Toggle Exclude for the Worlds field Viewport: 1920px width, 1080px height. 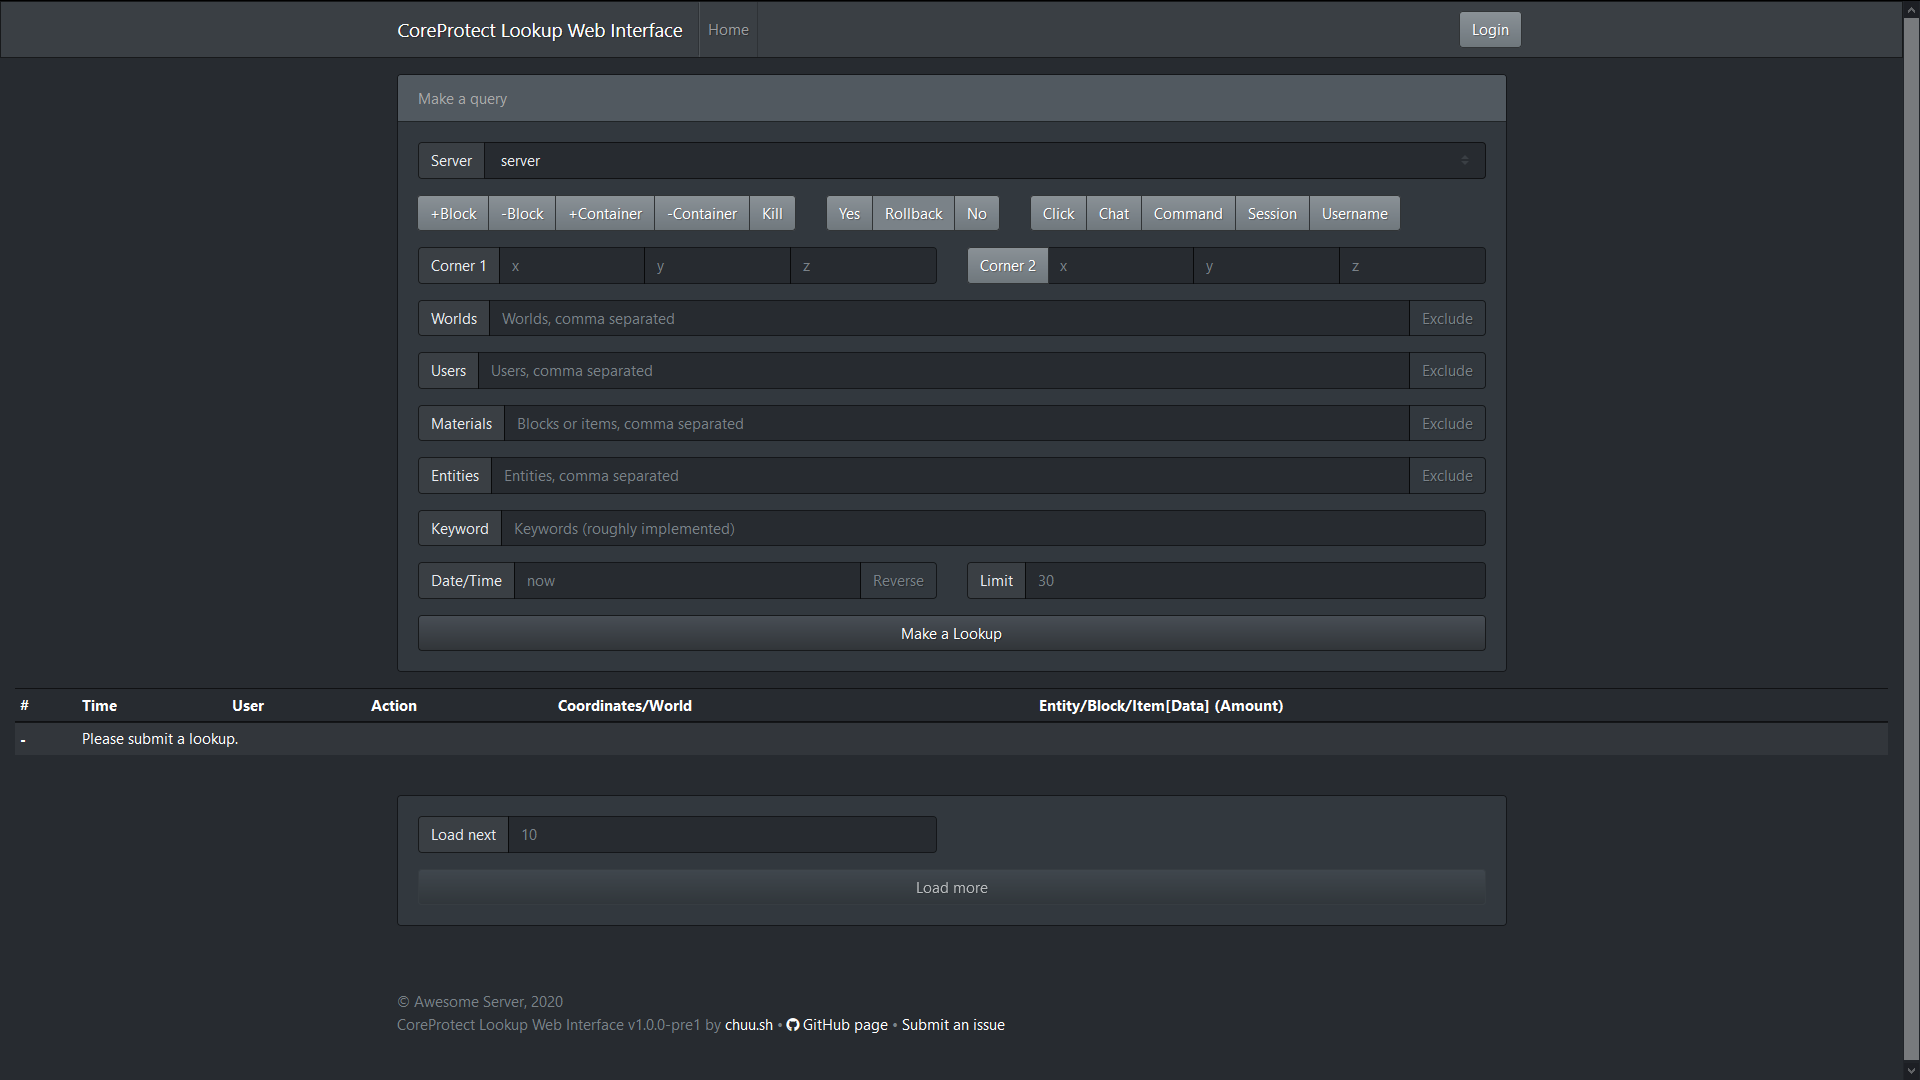click(x=1446, y=319)
